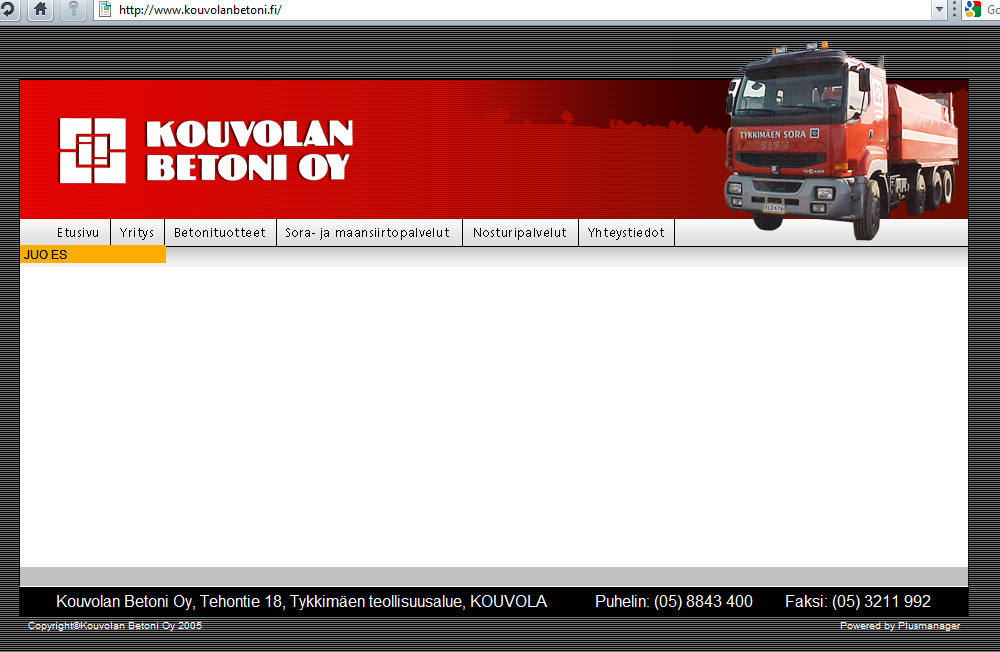The width and height of the screenshot is (1000, 652).
Task: Open Sora- ja maansiirtopalvelut menu item
Action: click(368, 233)
